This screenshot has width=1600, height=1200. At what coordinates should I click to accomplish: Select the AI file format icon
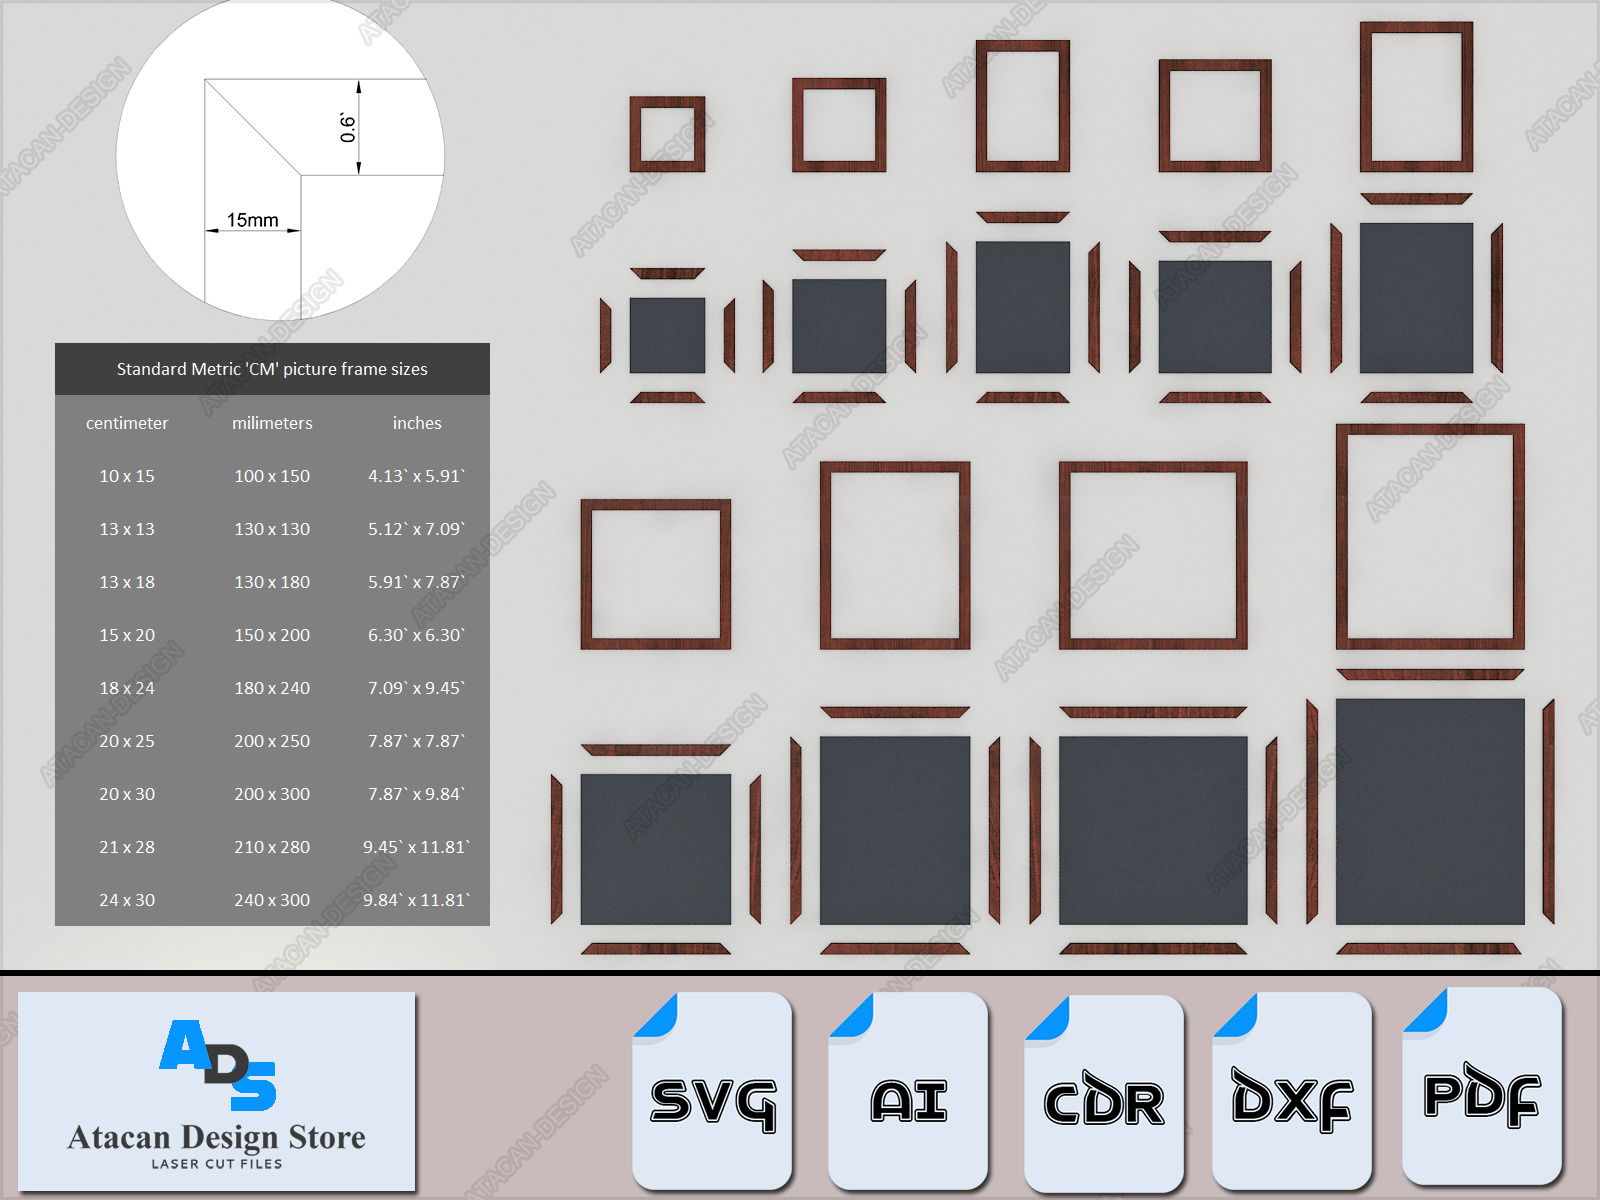908,1092
